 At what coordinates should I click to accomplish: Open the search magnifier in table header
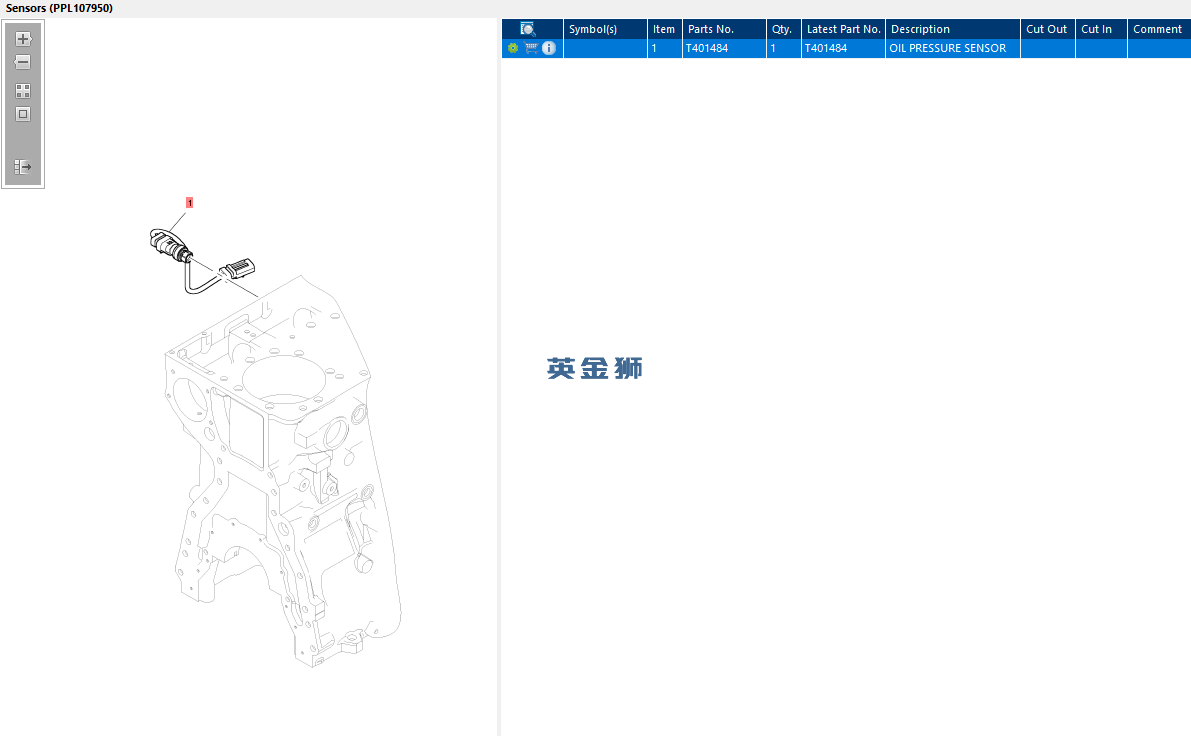[x=528, y=29]
